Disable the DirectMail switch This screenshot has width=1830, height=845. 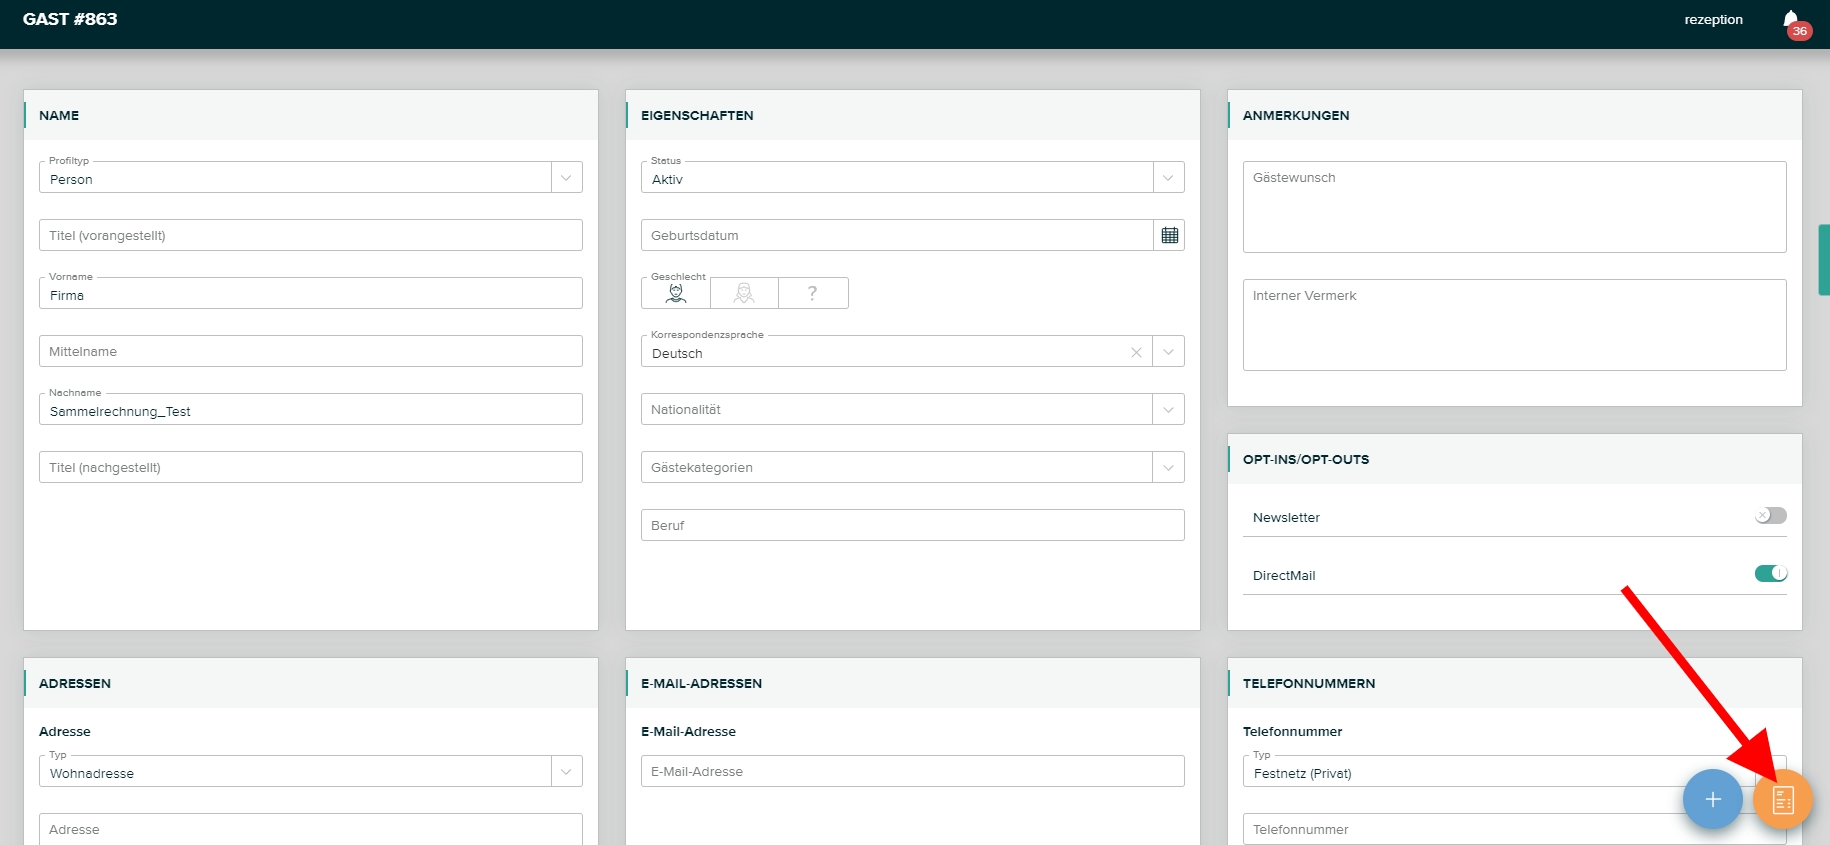click(x=1770, y=574)
